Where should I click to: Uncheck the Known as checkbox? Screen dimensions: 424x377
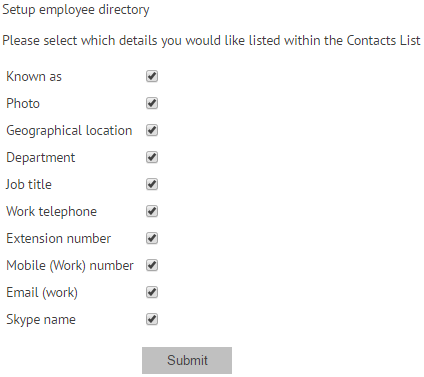[152, 76]
